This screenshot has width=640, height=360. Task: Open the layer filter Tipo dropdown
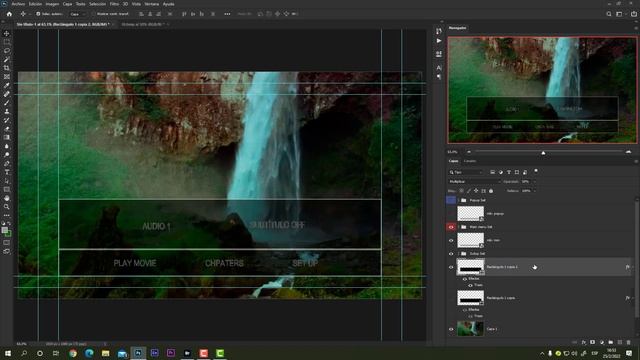click(x=466, y=172)
